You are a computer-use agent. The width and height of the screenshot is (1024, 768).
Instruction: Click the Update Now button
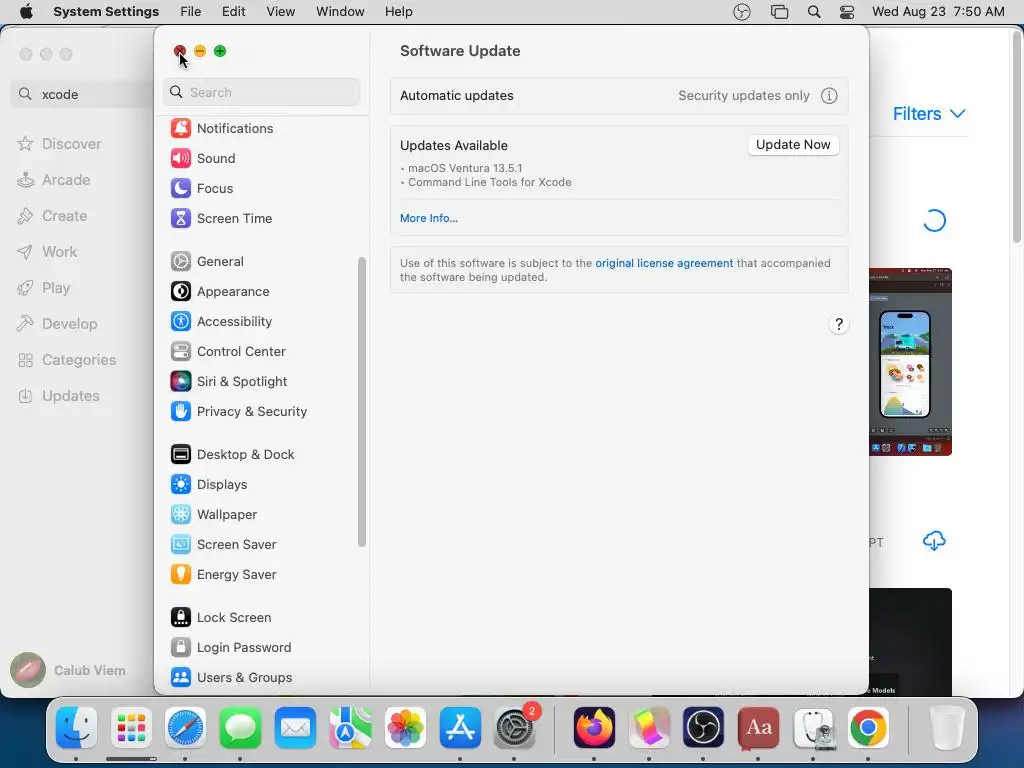[793, 145]
